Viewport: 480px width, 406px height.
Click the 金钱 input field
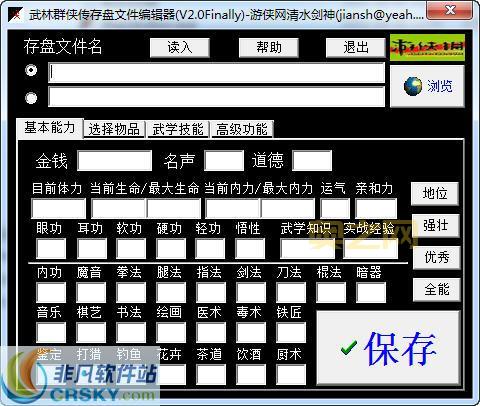(114, 161)
